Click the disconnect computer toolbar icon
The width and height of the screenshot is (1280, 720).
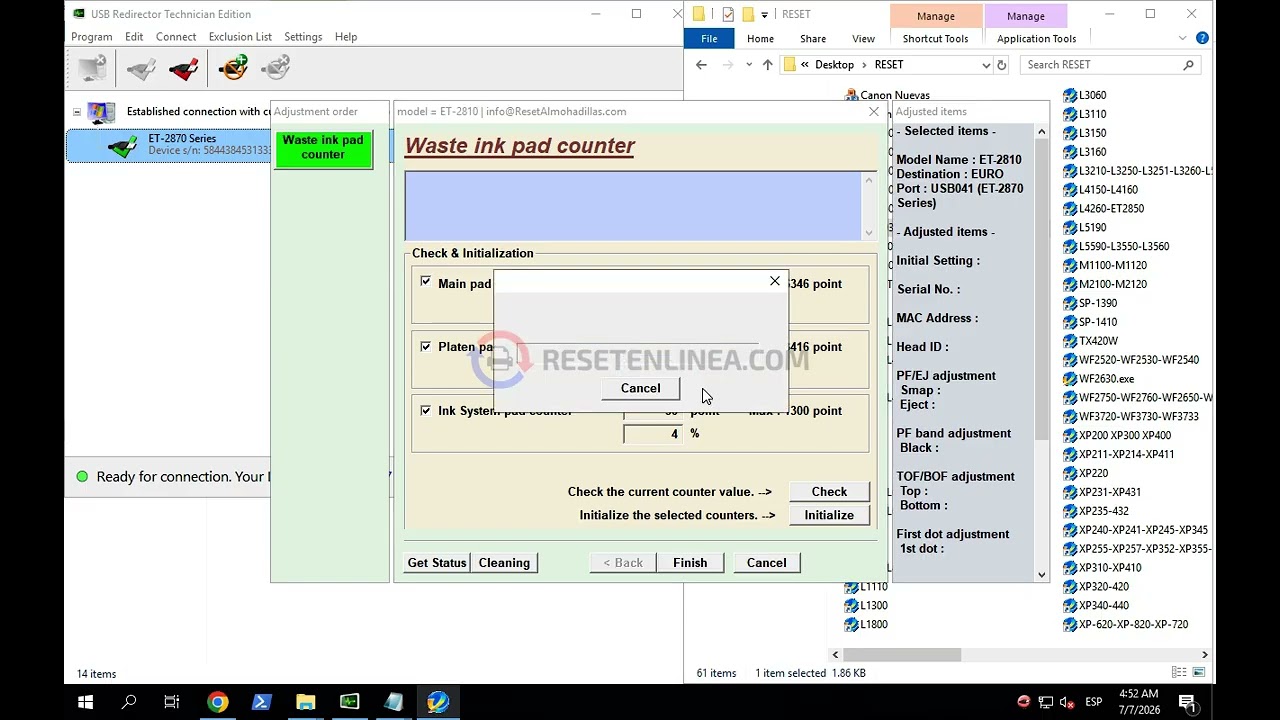pyautogui.click(x=92, y=68)
